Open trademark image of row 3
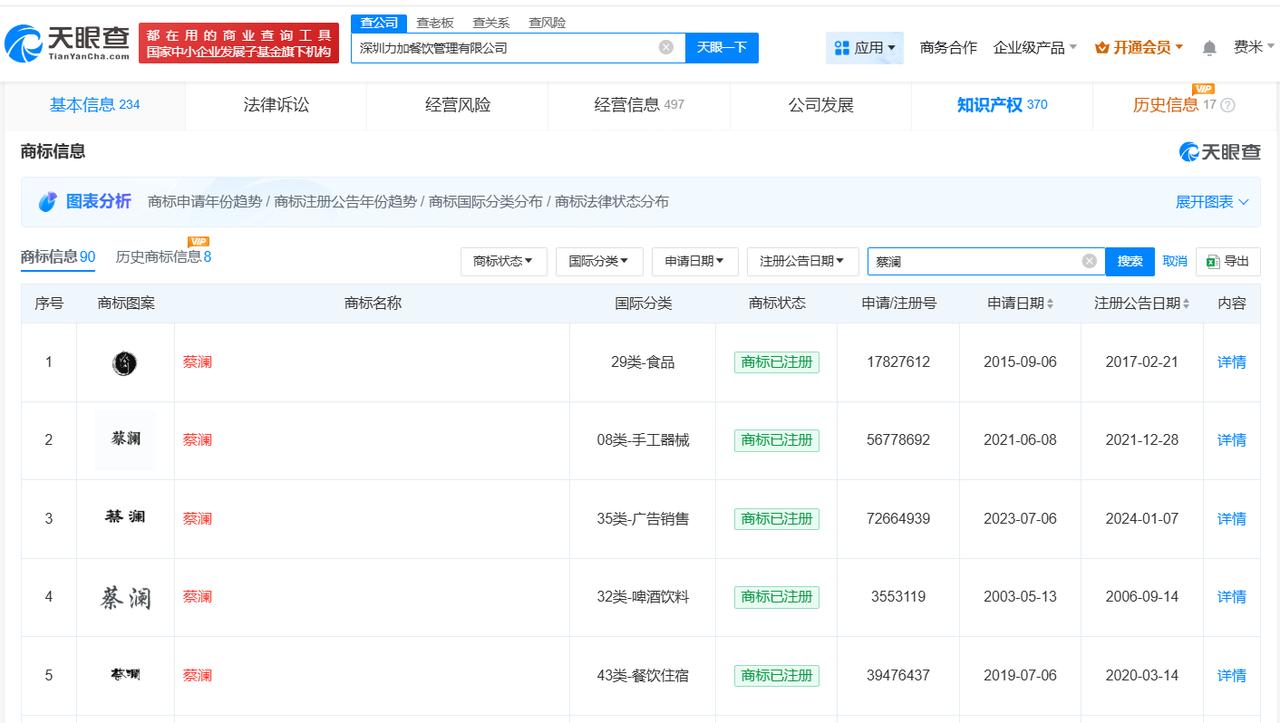This screenshot has height=723, width=1280. click(x=125, y=518)
